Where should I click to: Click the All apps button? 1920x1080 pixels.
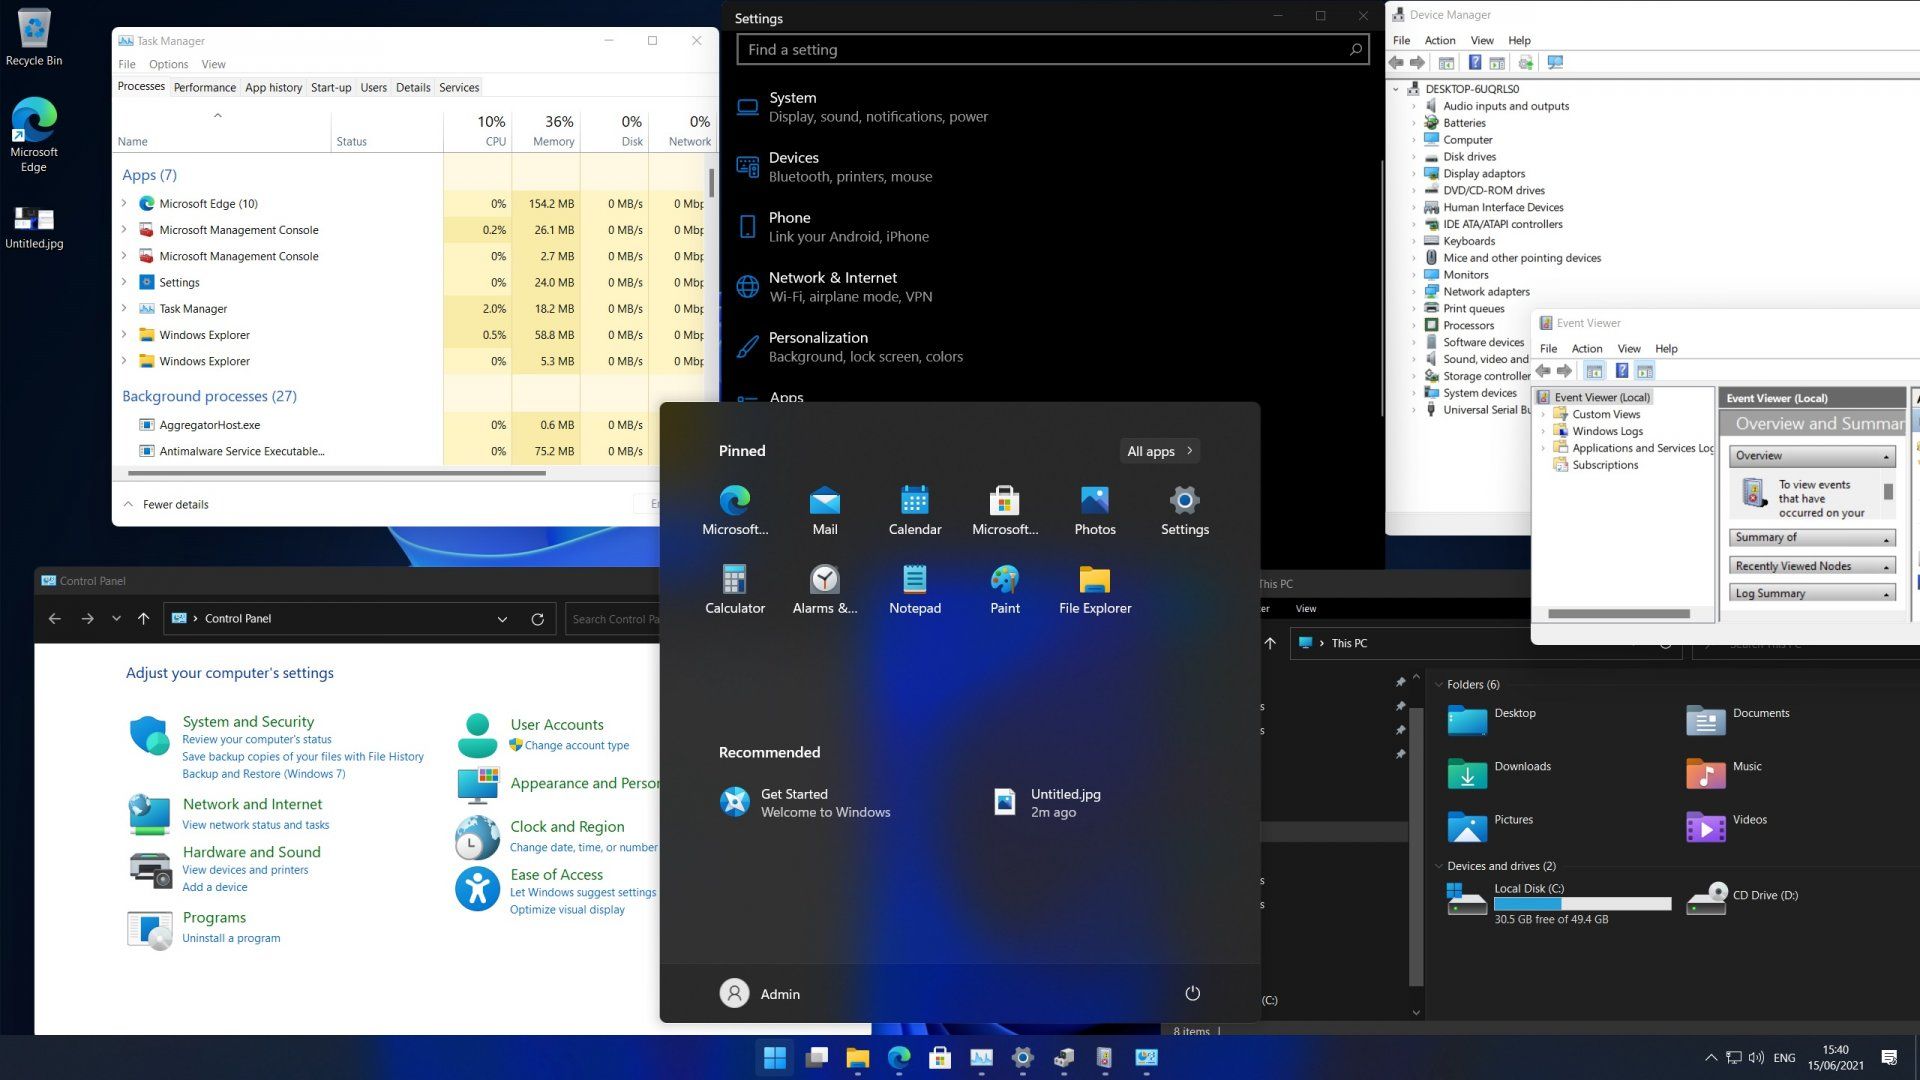(1159, 451)
